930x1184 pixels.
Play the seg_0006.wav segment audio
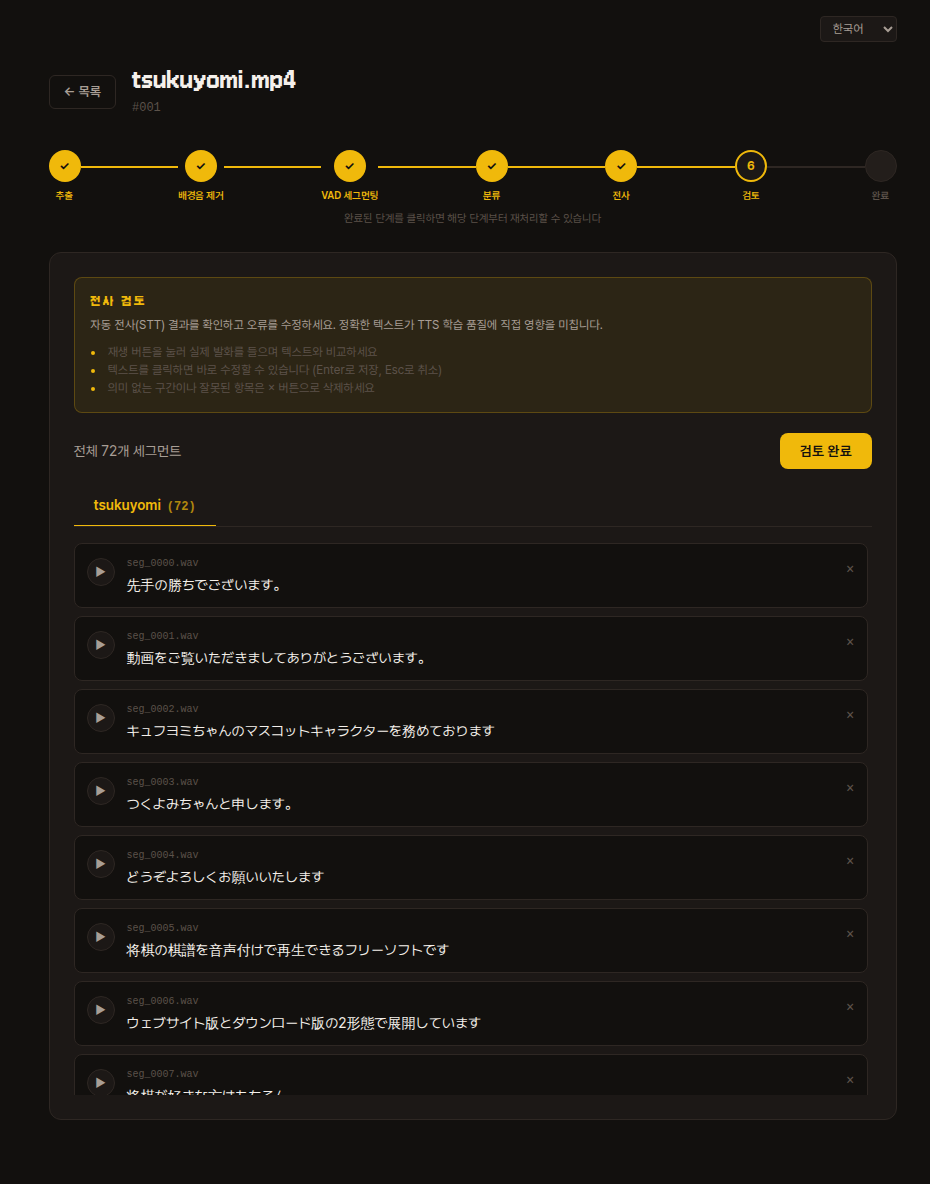(x=100, y=1009)
